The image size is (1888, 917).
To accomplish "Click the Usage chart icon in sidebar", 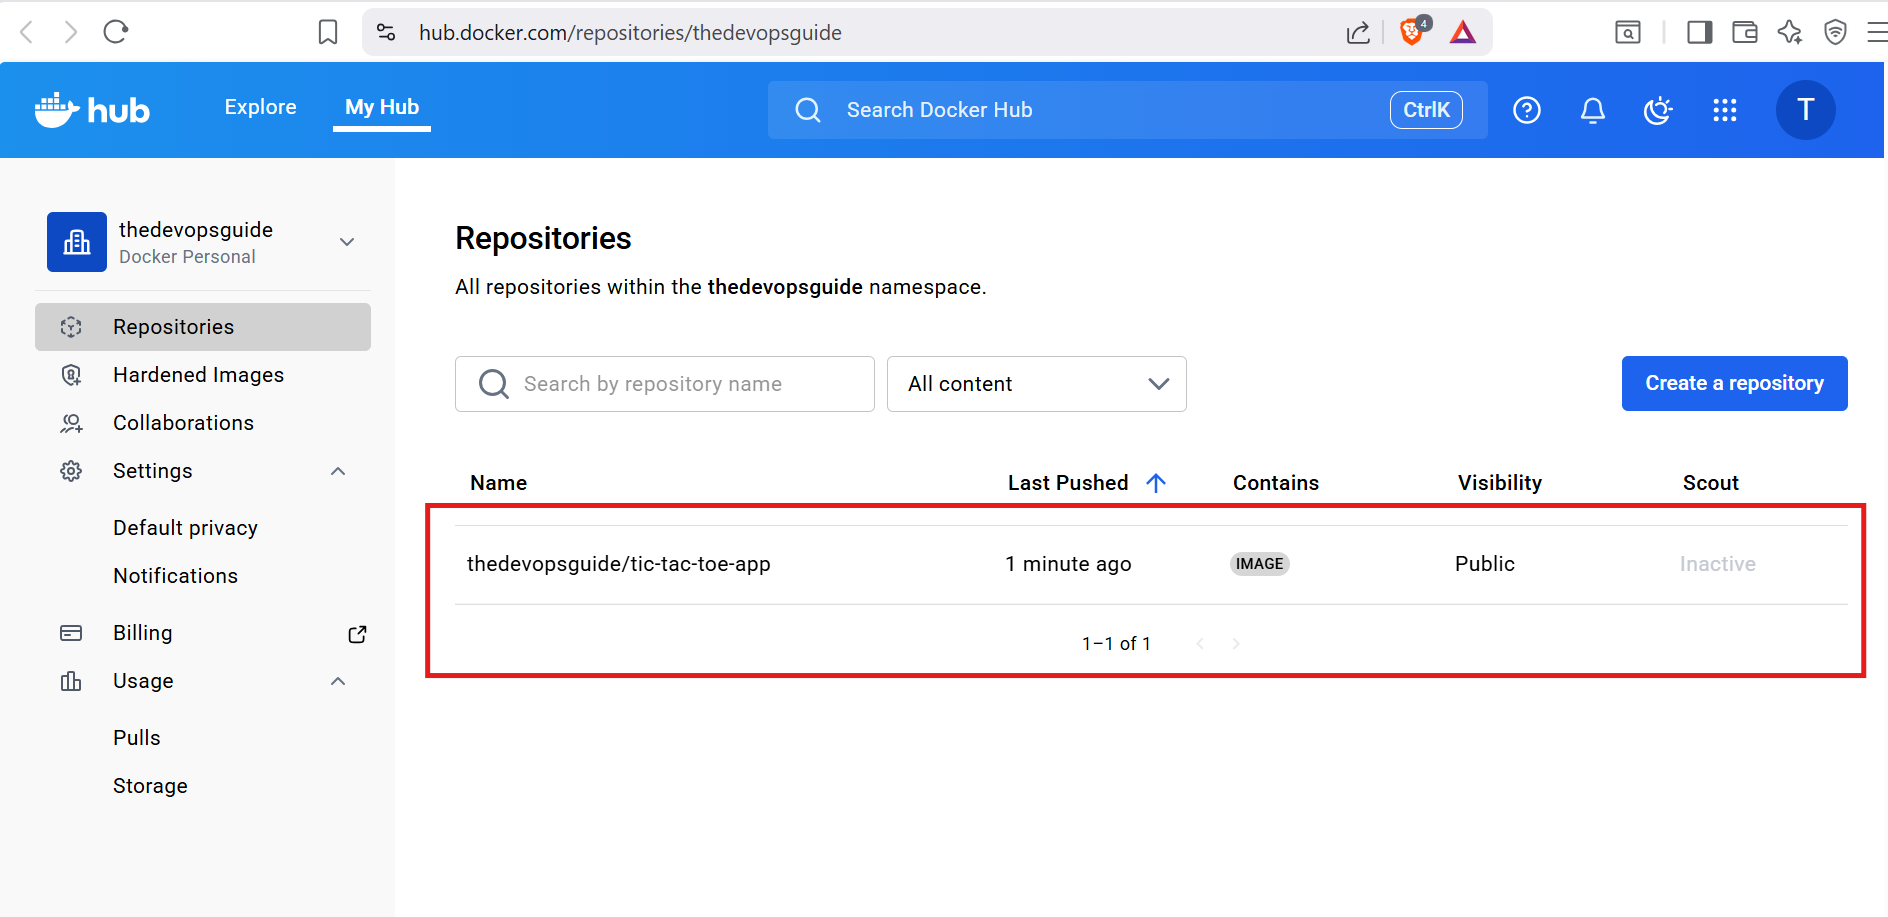I will coord(70,681).
